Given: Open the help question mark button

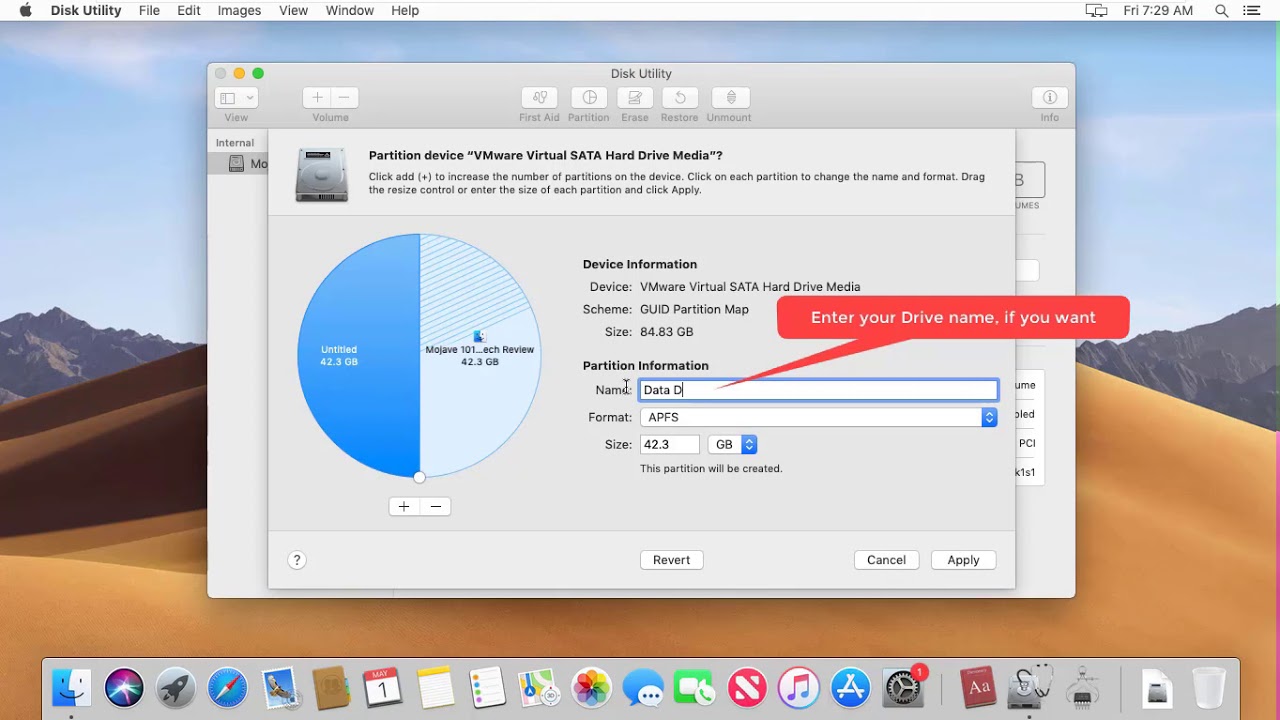Looking at the screenshot, I should pos(296,560).
